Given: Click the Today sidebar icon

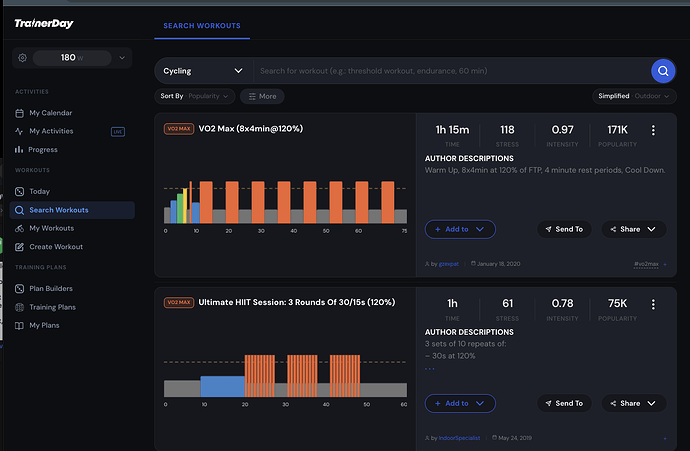Looking at the screenshot, I should point(19,191).
